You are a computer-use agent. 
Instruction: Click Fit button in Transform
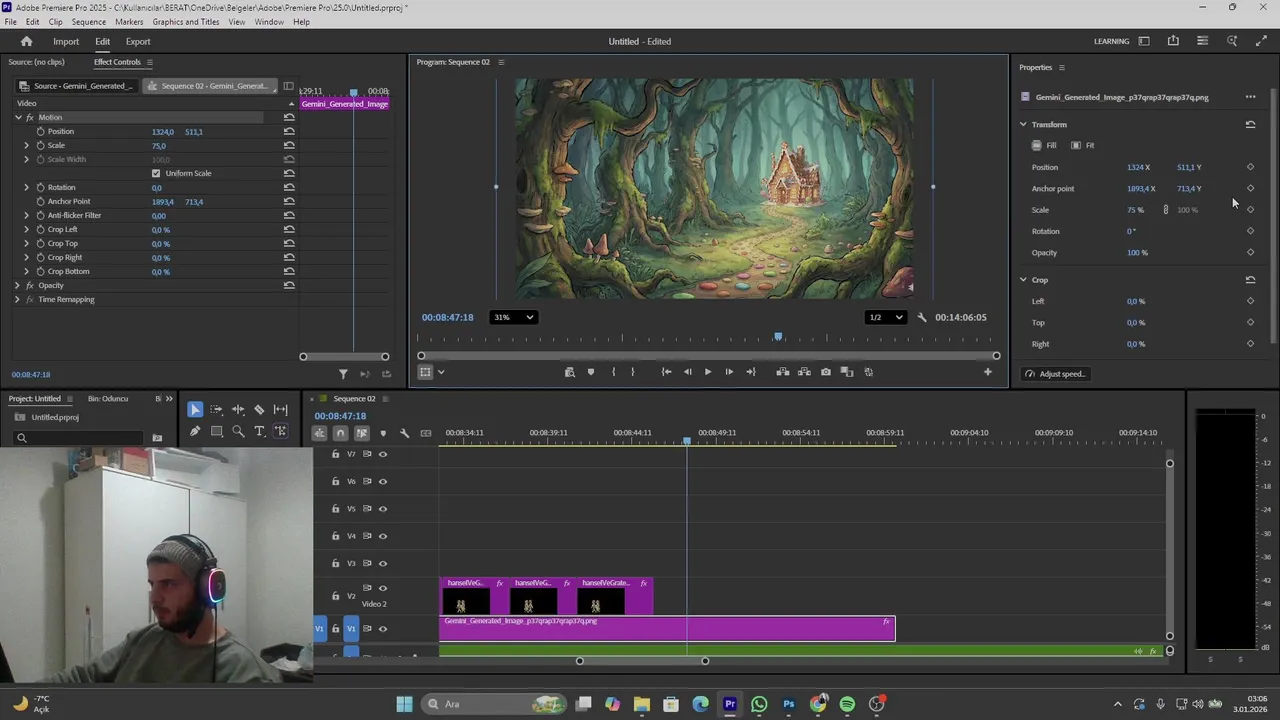[1083, 145]
